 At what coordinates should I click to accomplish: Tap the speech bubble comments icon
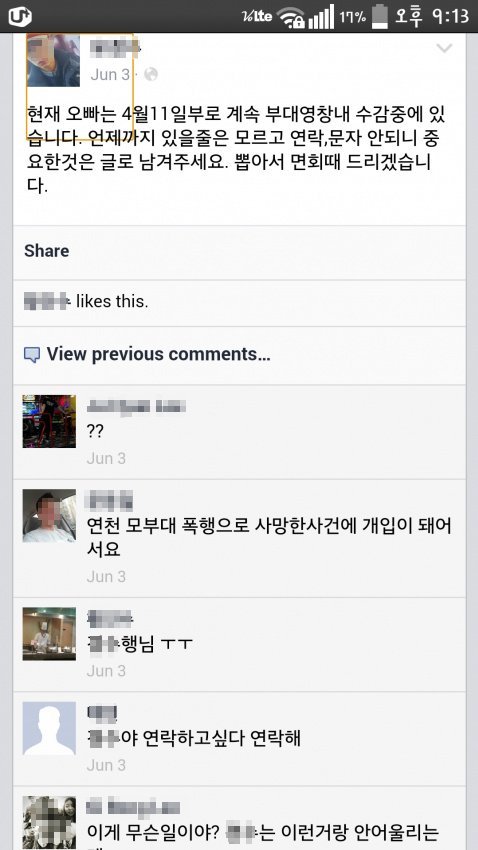pos(32,355)
